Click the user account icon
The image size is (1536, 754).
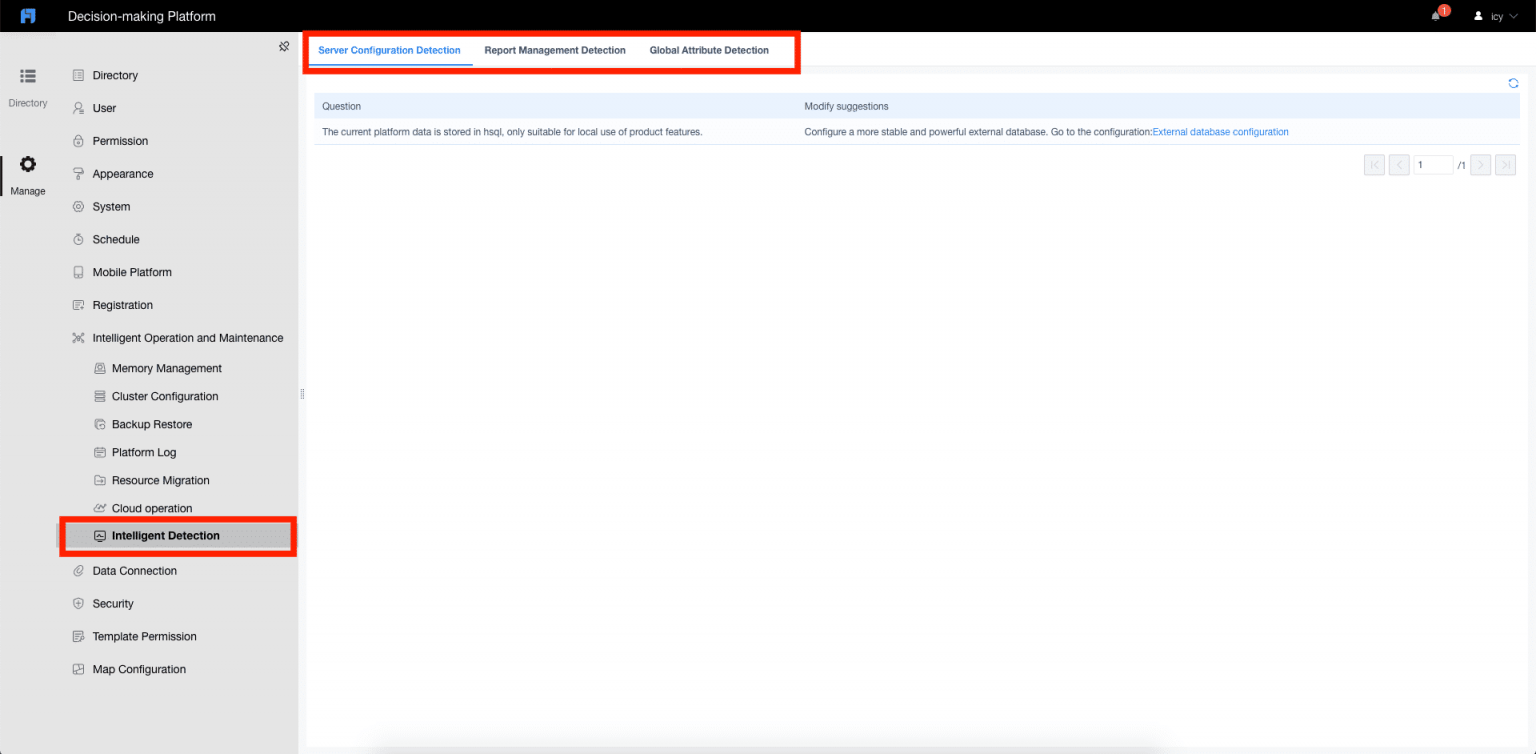[1478, 15]
